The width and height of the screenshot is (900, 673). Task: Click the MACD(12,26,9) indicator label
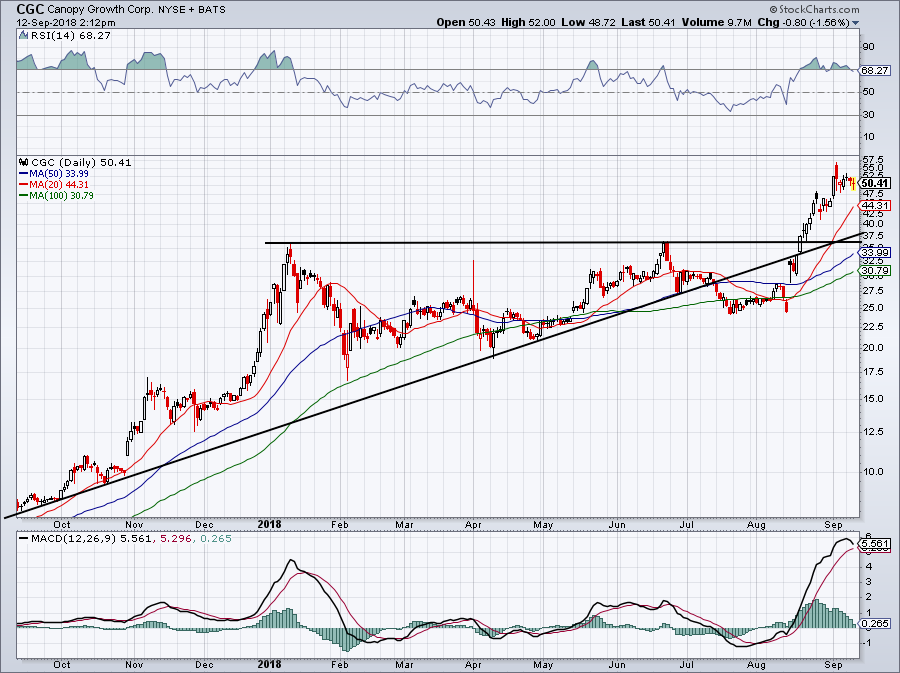[x=73, y=538]
